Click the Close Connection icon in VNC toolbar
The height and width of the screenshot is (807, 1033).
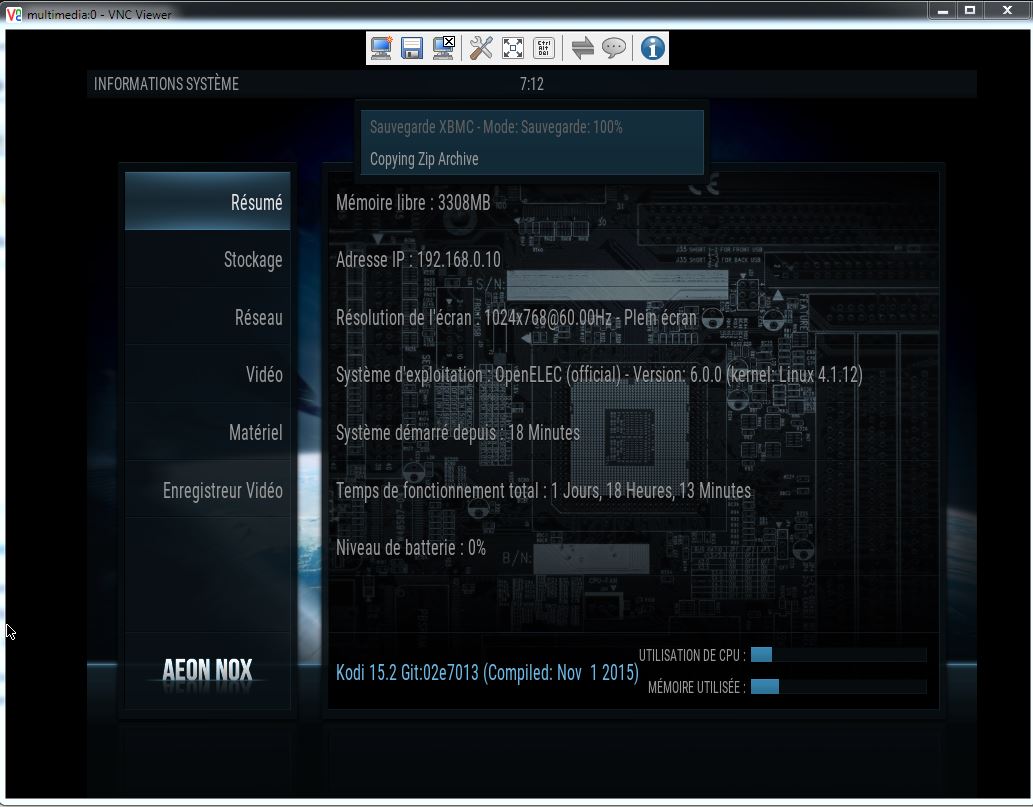click(443, 48)
